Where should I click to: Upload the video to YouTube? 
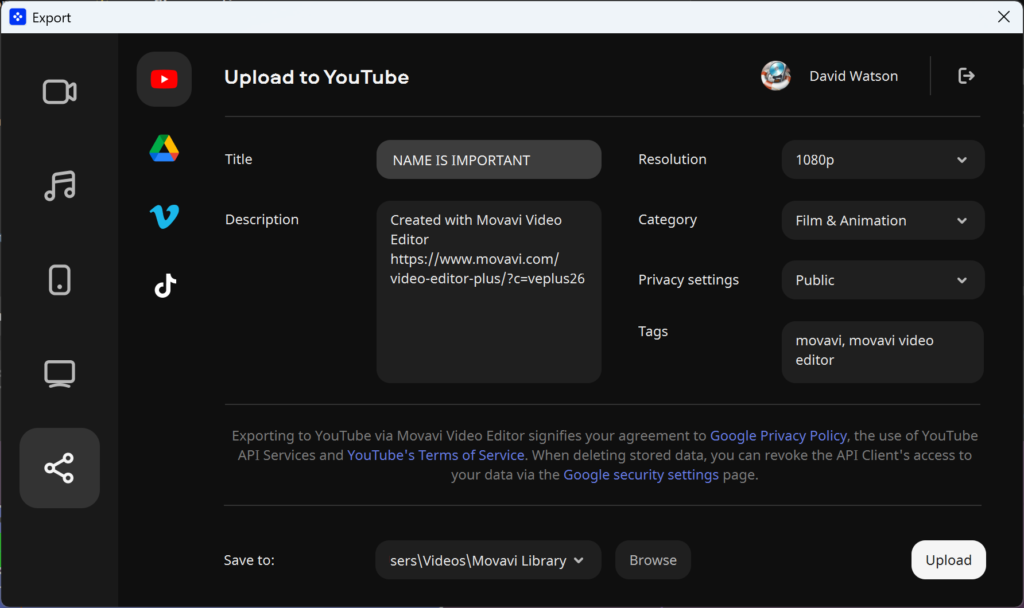pyautogui.click(x=947, y=560)
